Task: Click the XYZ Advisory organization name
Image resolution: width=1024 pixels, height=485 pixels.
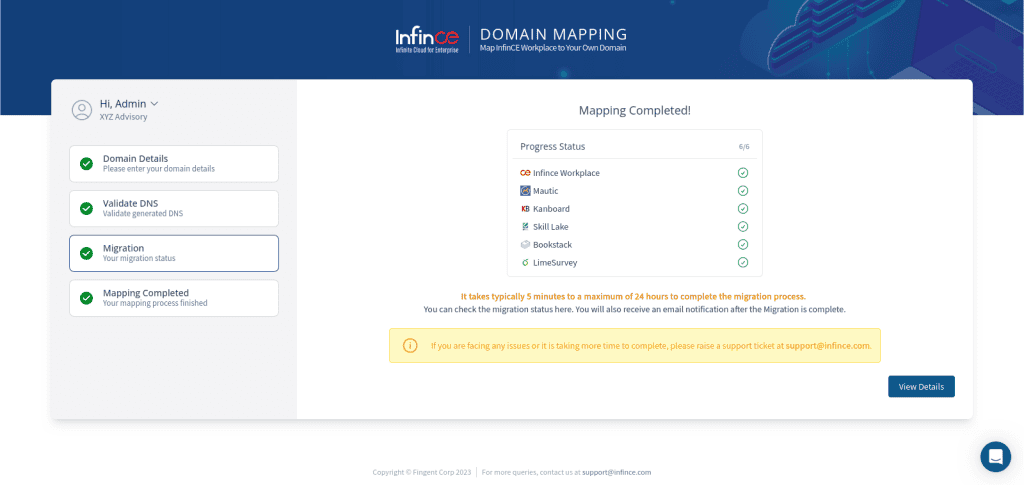Action: [x=123, y=117]
